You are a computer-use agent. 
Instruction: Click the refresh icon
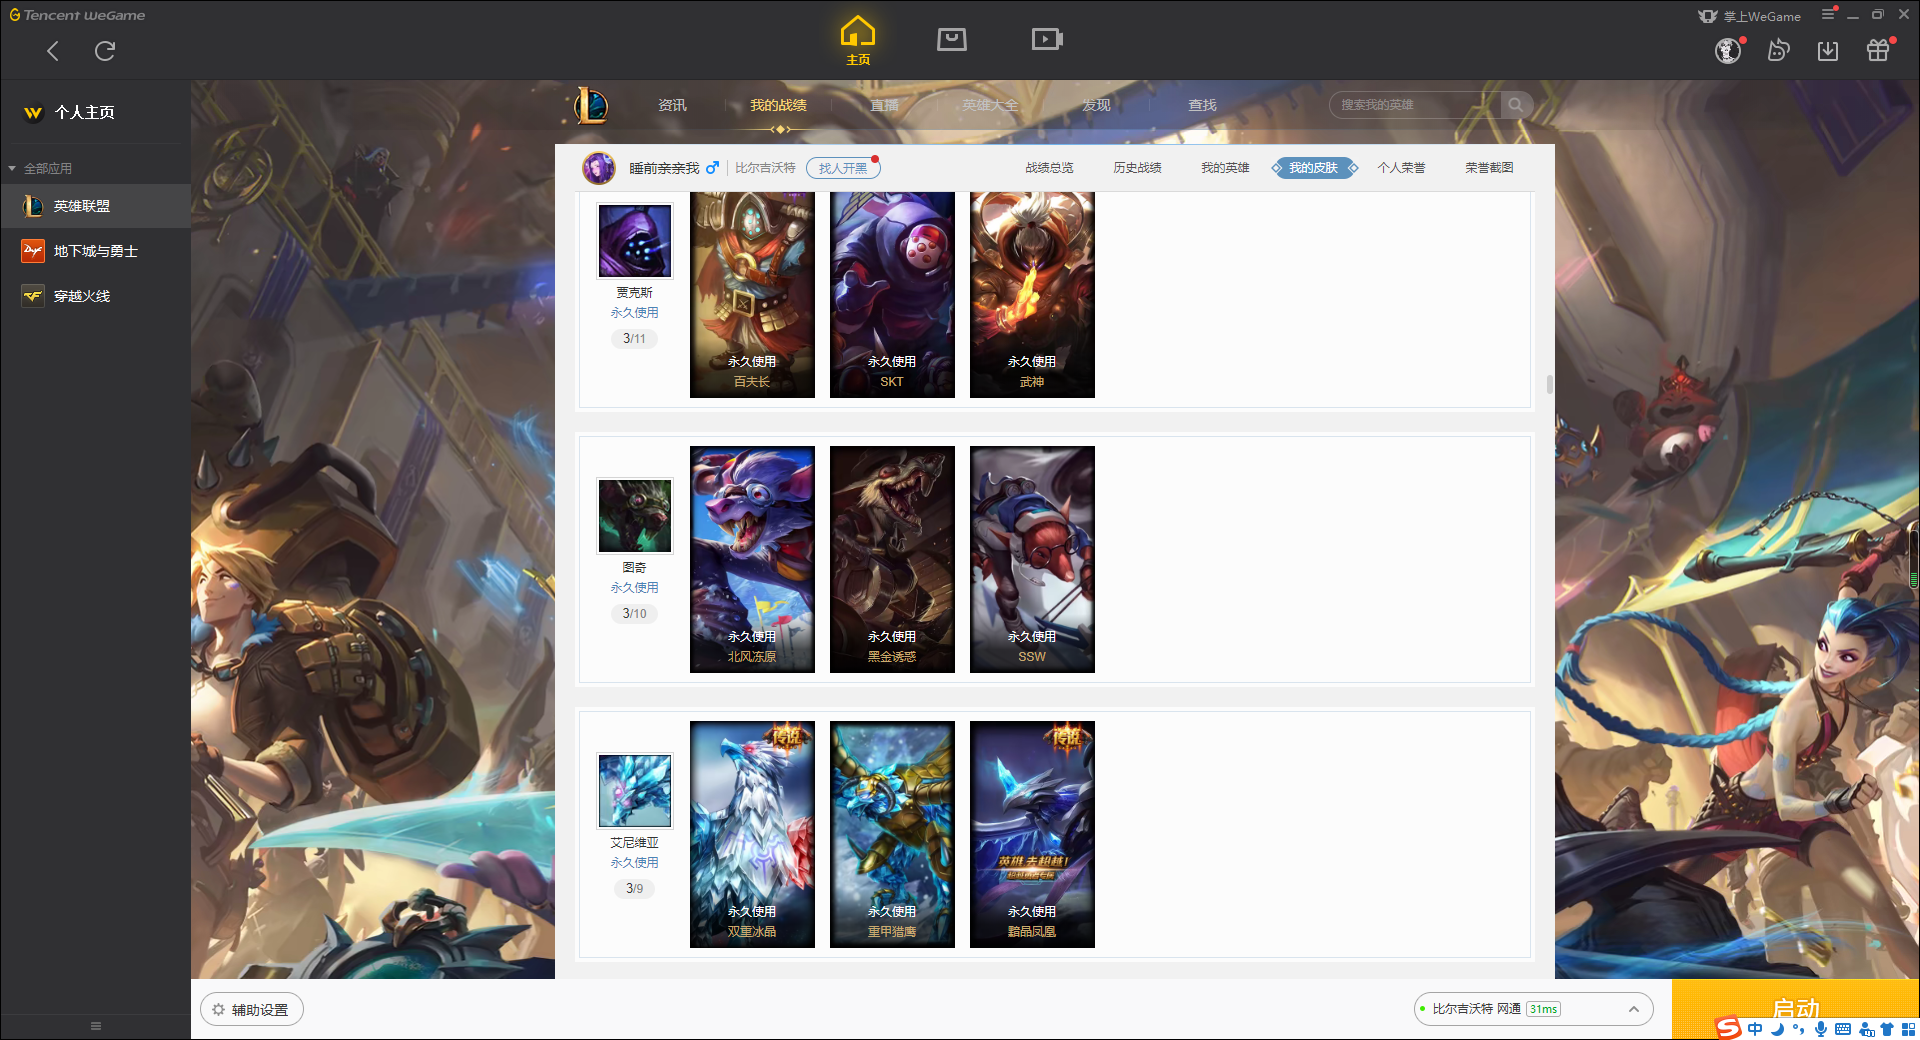pos(105,51)
